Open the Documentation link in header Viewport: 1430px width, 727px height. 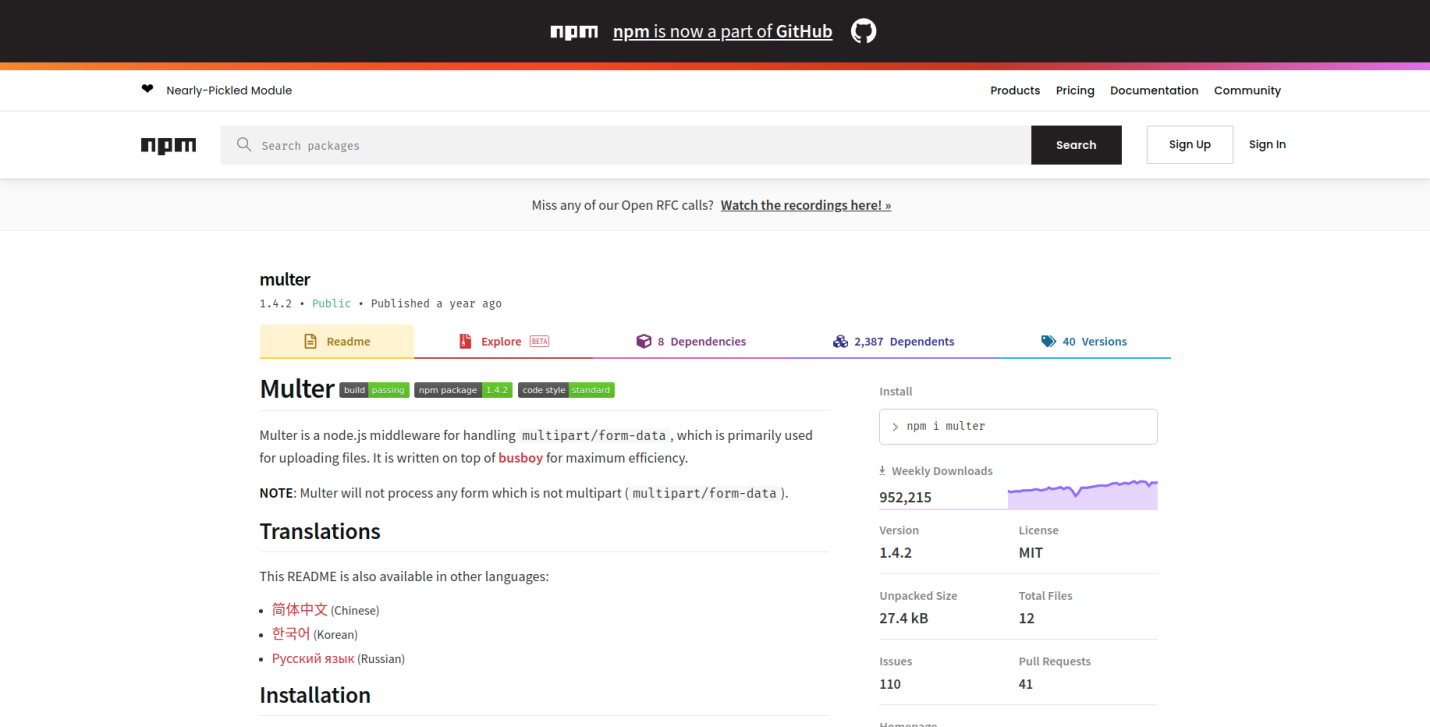point(1154,90)
